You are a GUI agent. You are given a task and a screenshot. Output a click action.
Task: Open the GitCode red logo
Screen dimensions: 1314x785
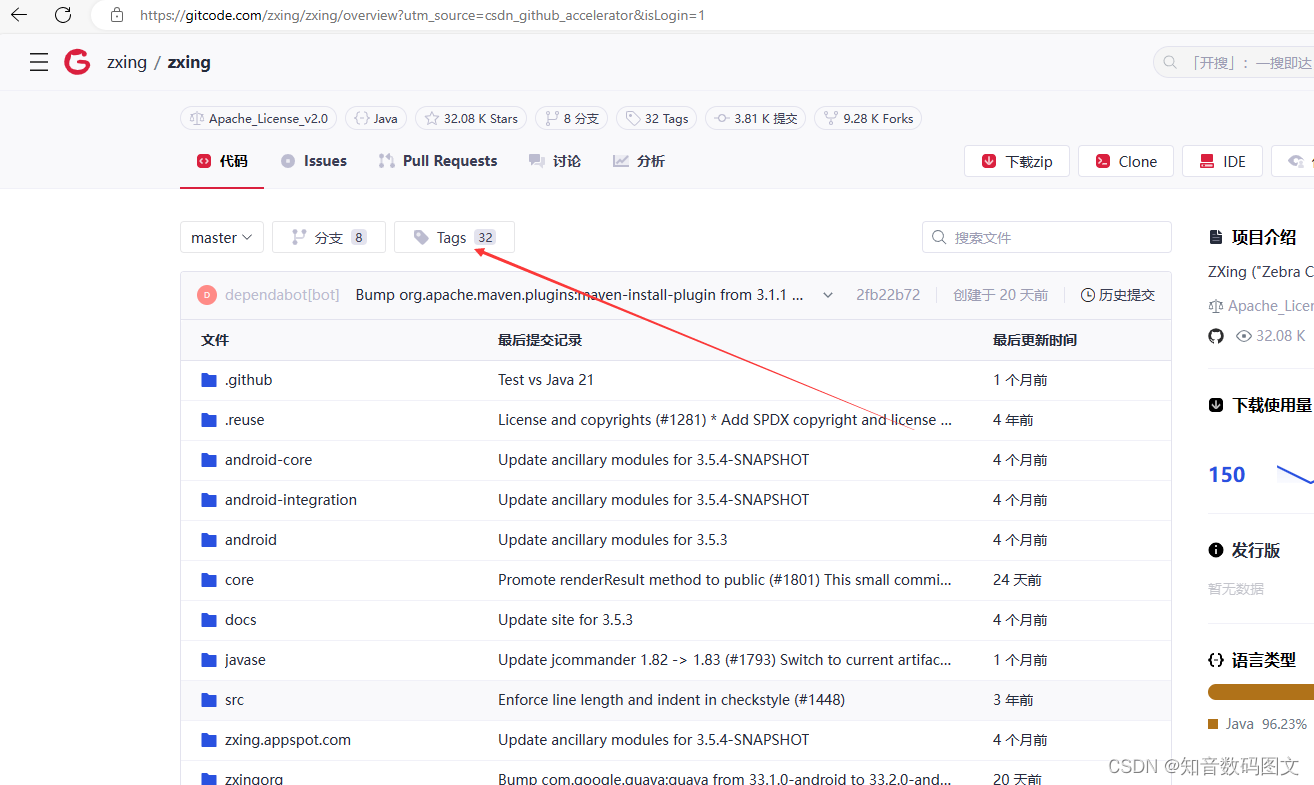pos(77,62)
